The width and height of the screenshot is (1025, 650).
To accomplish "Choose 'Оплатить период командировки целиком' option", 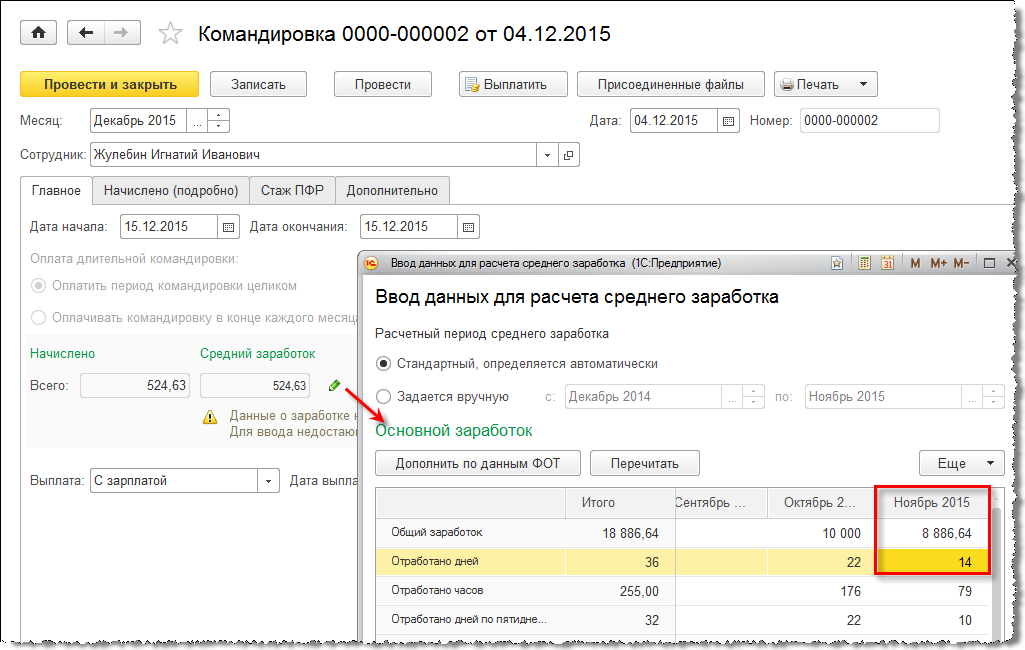I will pos(39,286).
